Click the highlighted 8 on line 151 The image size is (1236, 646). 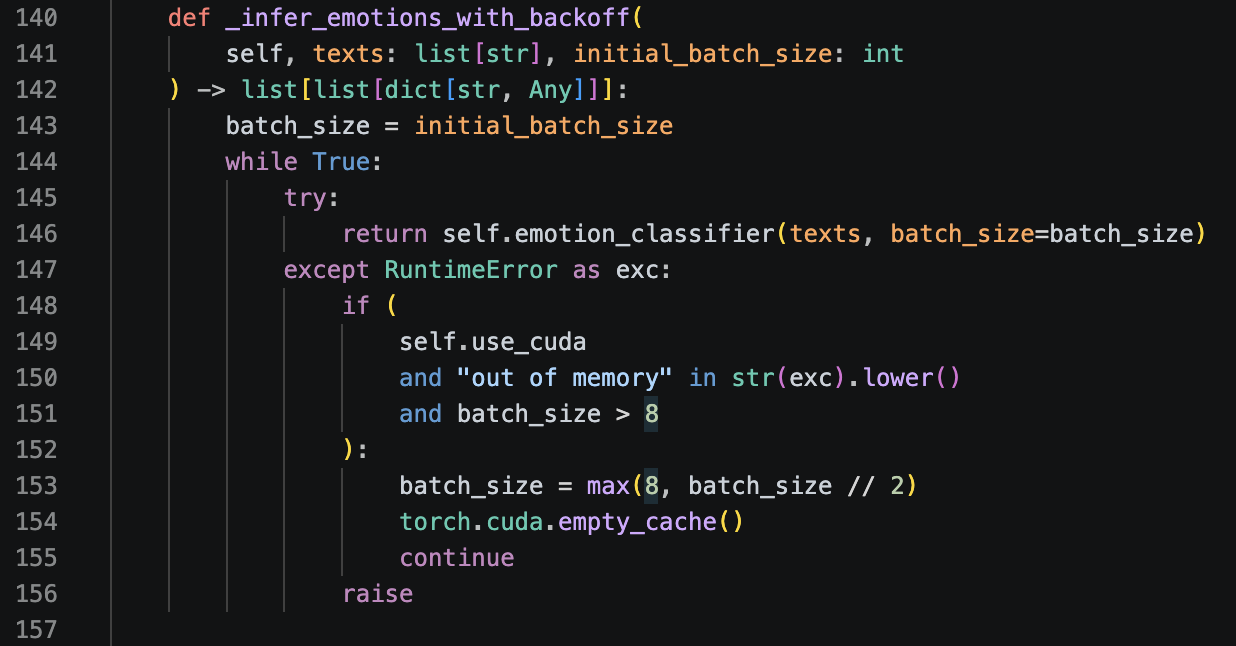(651, 414)
